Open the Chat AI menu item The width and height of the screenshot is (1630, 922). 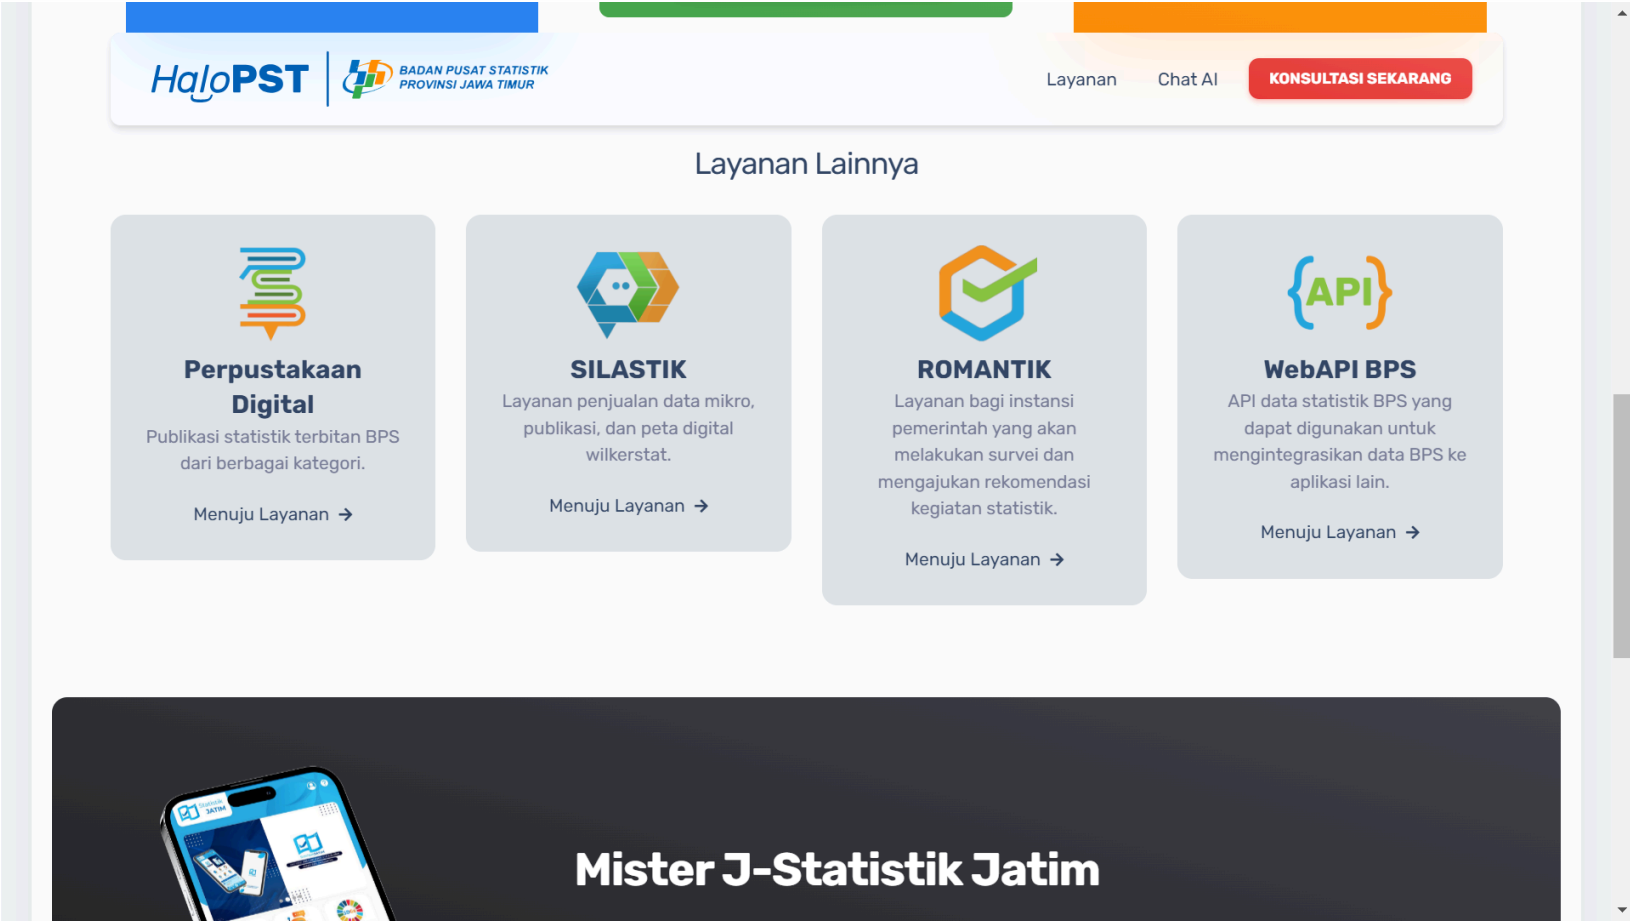[1187, 80]
